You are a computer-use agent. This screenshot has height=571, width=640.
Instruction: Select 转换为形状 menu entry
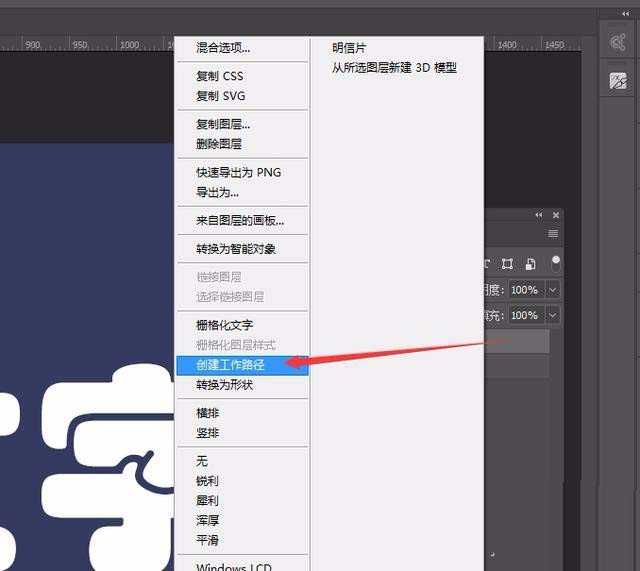click(224, 385)
